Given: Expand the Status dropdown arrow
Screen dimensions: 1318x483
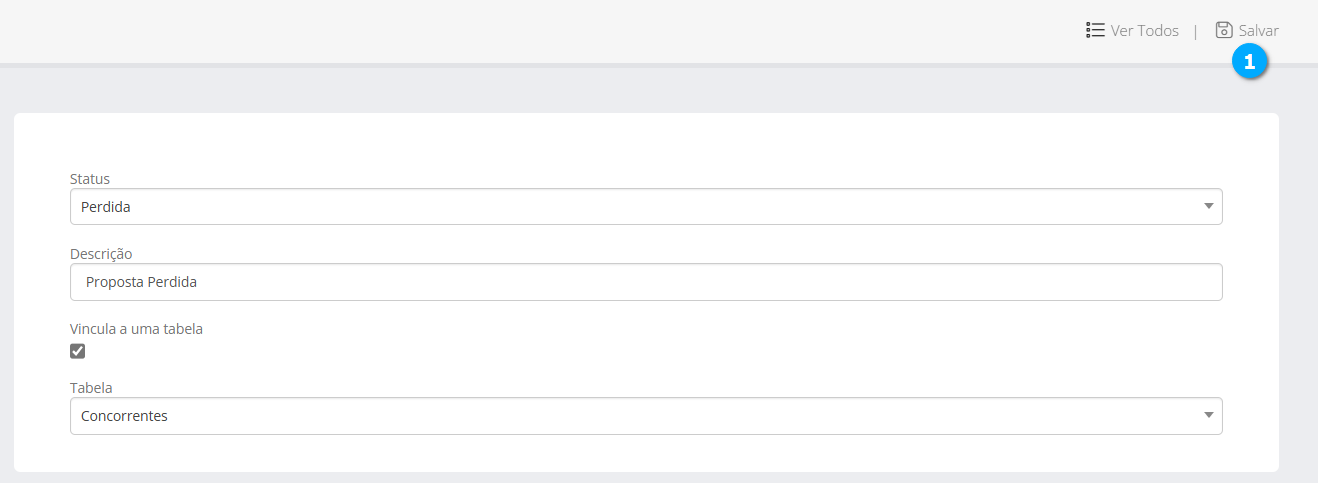Looking at the screenshot, I should [1208, 206].
